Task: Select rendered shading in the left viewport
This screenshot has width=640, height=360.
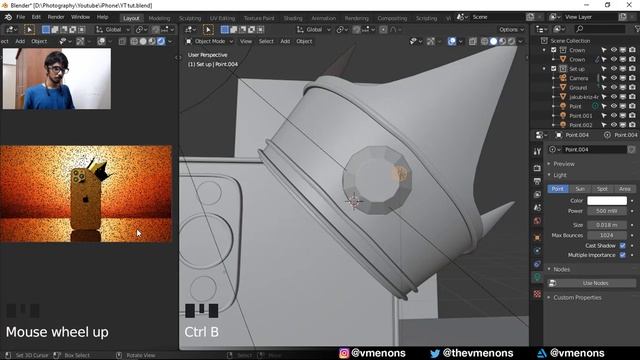Action: coord(161,41)
